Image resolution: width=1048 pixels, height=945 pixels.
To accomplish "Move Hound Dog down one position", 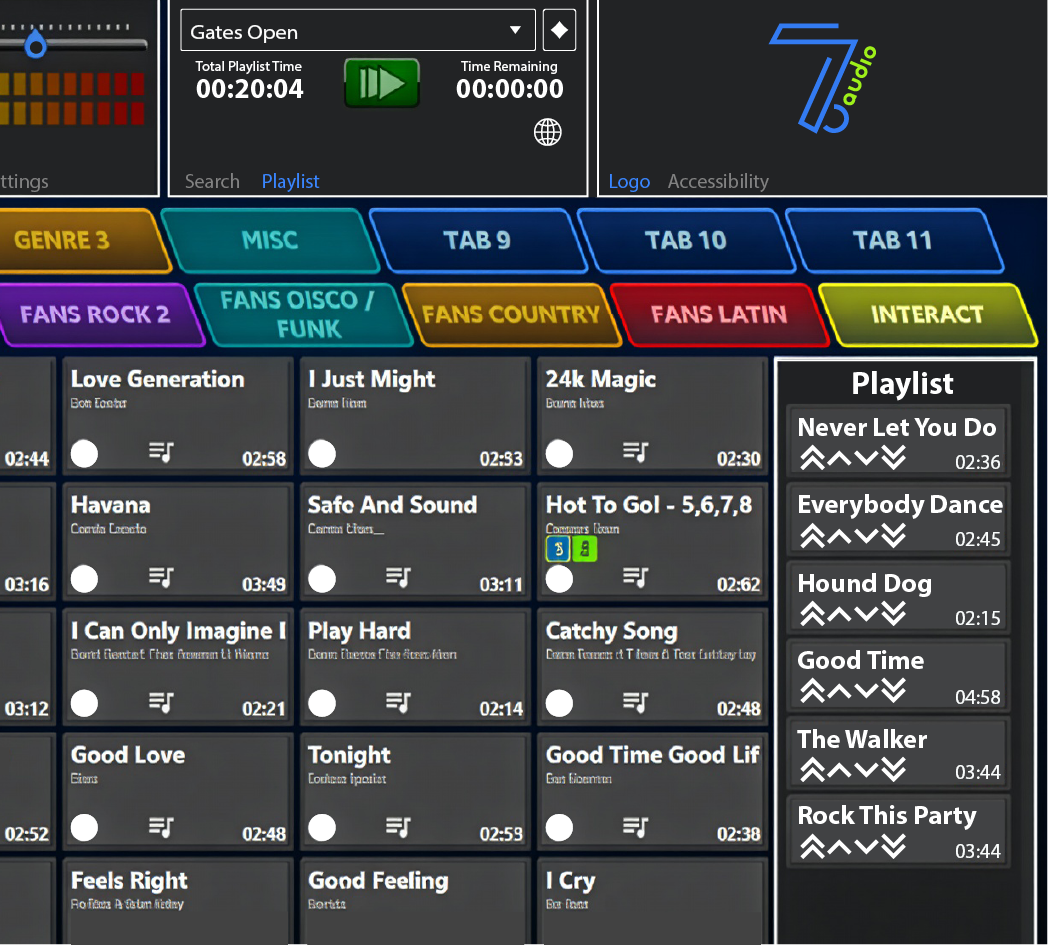I will pyautogui.click(x=866, y=614).
